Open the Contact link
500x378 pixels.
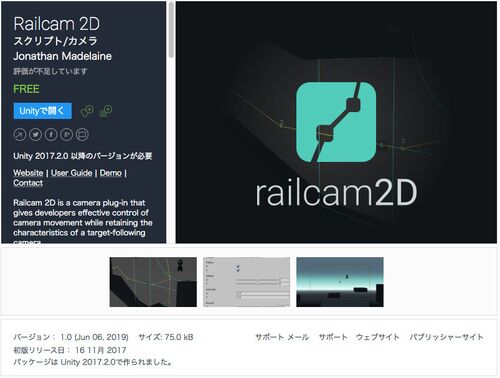(28, 183)
